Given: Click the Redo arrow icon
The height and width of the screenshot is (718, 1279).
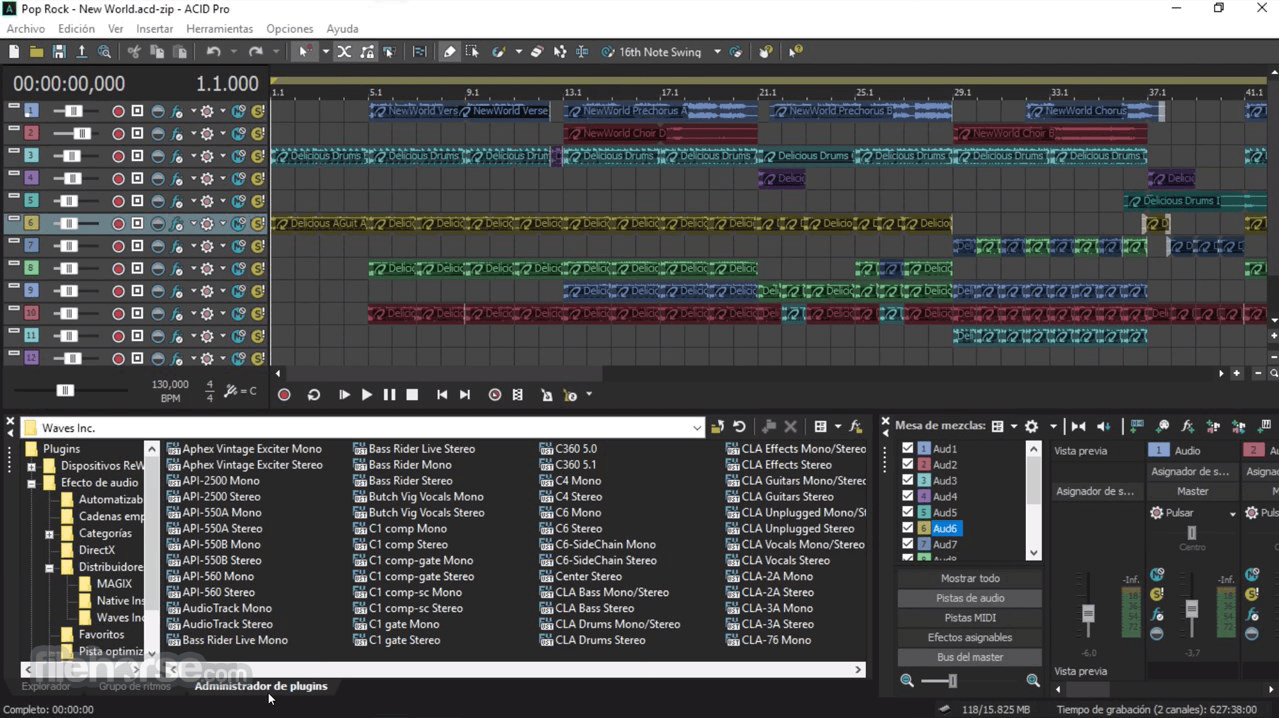Looking at the screenshot, I should (256, 52).
